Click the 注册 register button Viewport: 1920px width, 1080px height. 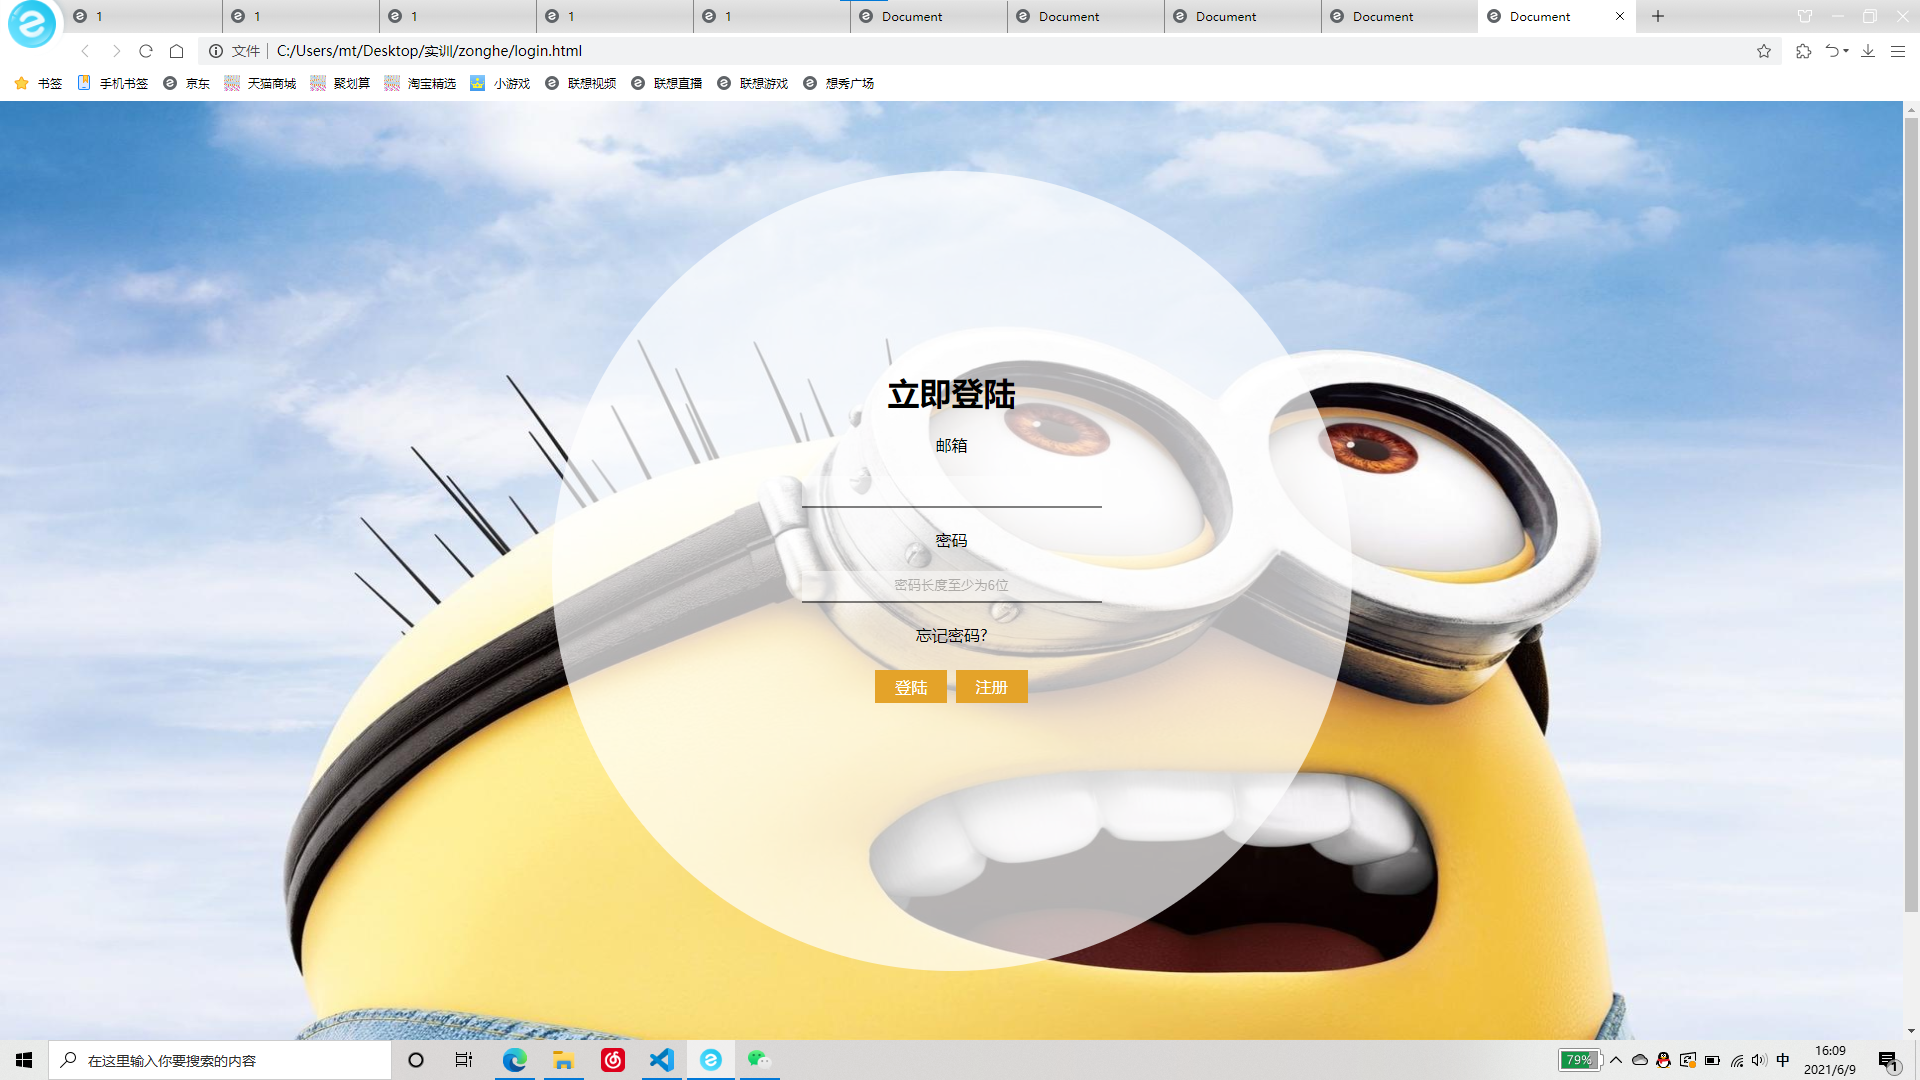tap(991, 687)
